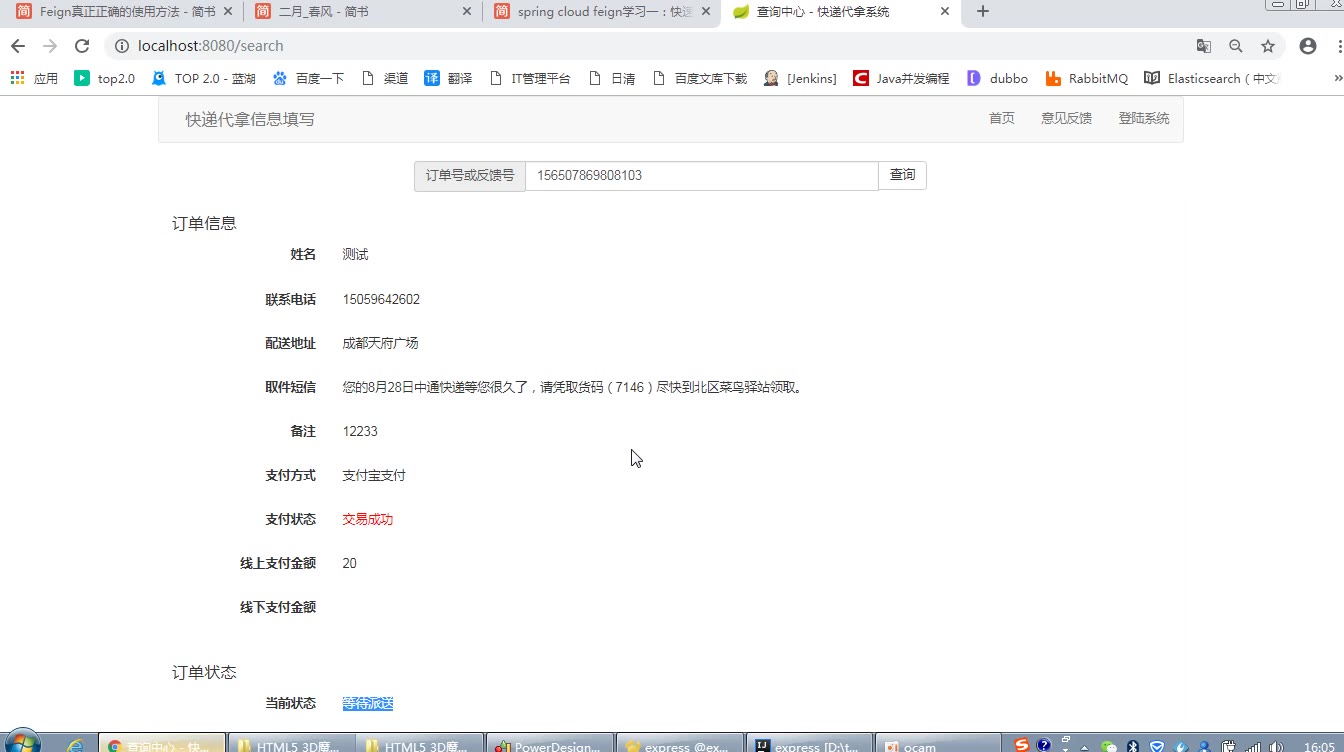The image size is (1344, 752).
Task: Expand the bookmarks overflow chevron
Action: click(x=1338, y=78)
